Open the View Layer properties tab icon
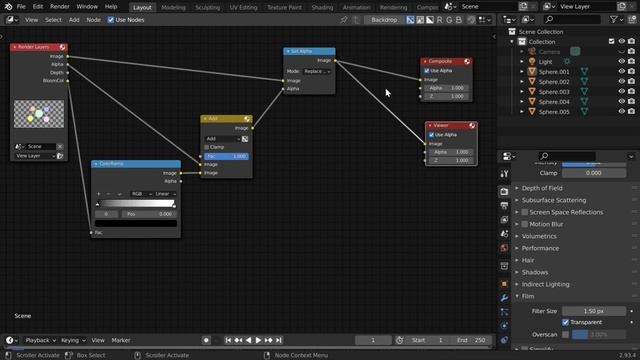 coord(504,220)
